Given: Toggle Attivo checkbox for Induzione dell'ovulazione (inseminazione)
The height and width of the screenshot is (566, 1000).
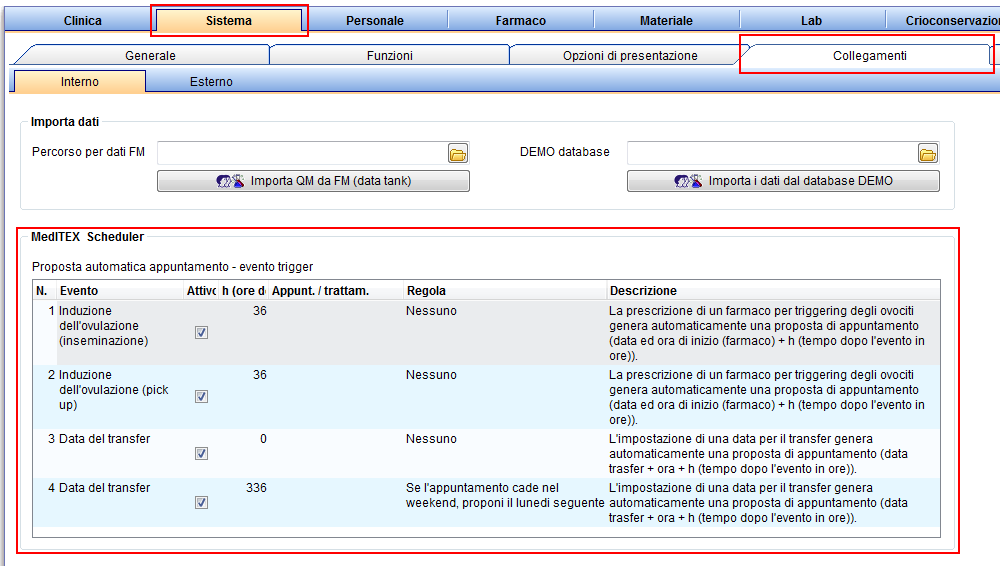Looking at the screenshot, I should click(202, 332).
